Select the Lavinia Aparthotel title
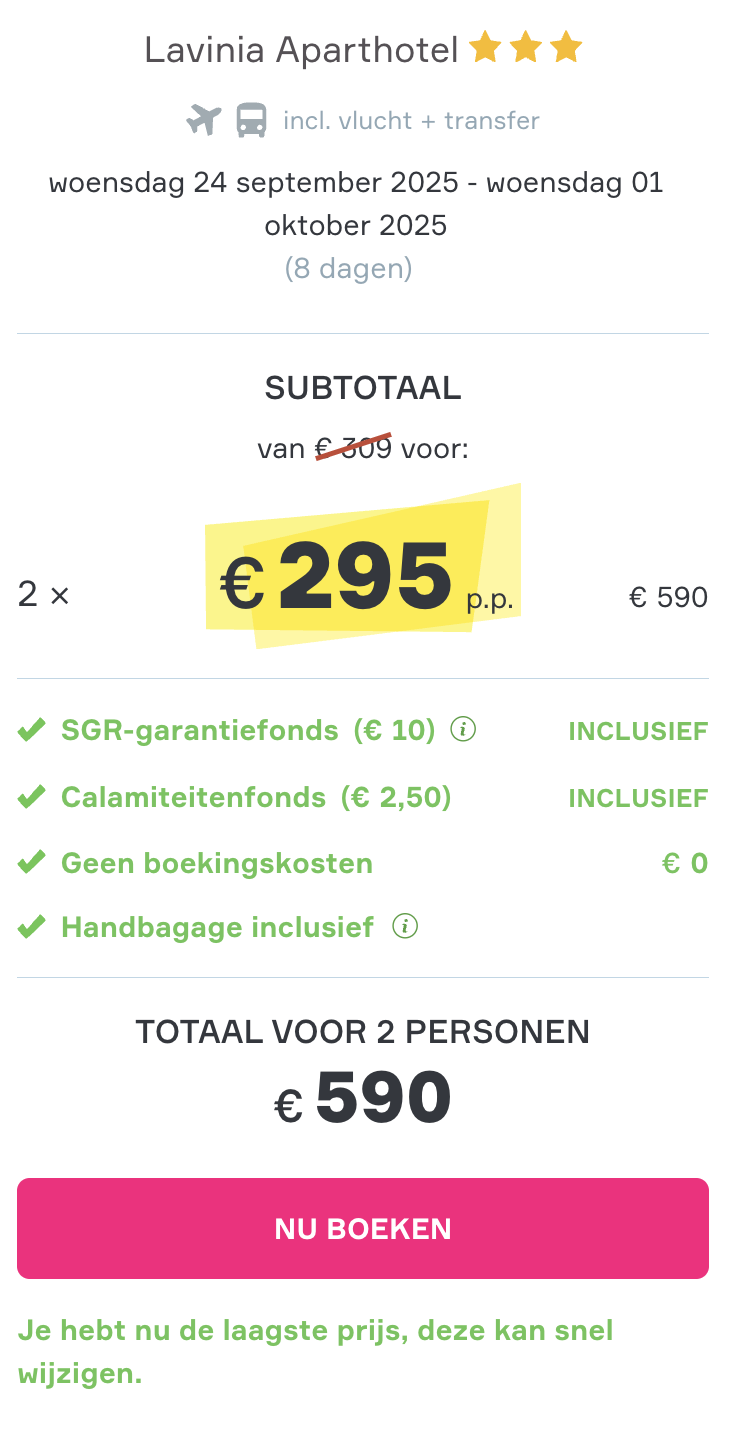This screenshot has height=1434, width=736. point(301,49)
